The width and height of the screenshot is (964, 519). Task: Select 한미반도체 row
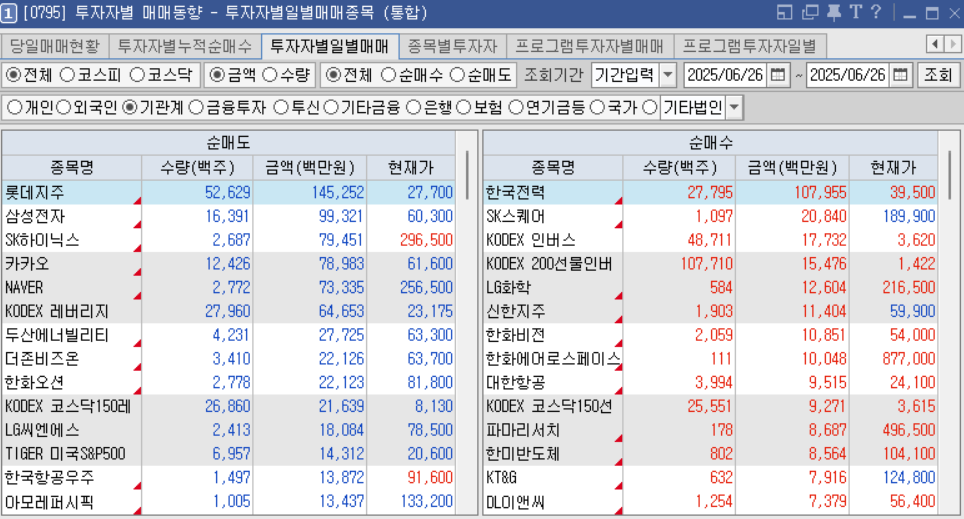[x=710, y=454]
